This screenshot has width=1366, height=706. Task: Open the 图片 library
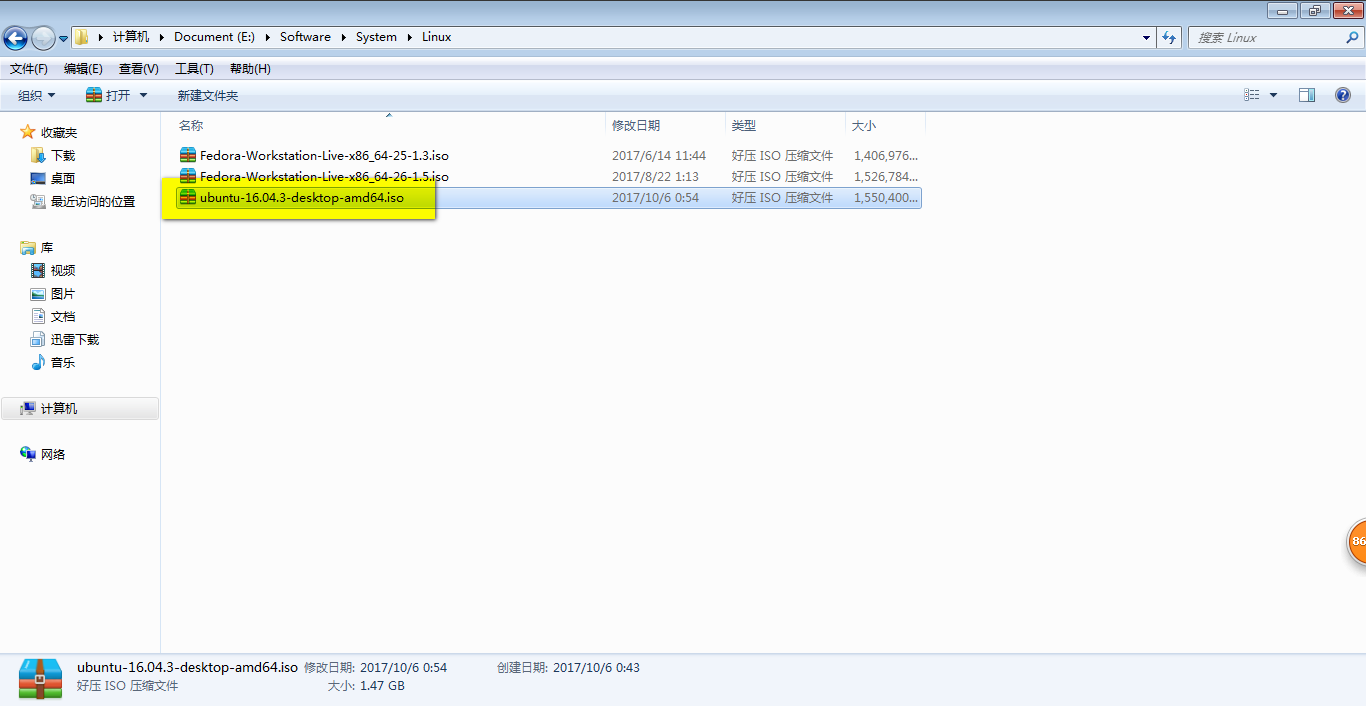pyautogui.click(x=63, y=293)
